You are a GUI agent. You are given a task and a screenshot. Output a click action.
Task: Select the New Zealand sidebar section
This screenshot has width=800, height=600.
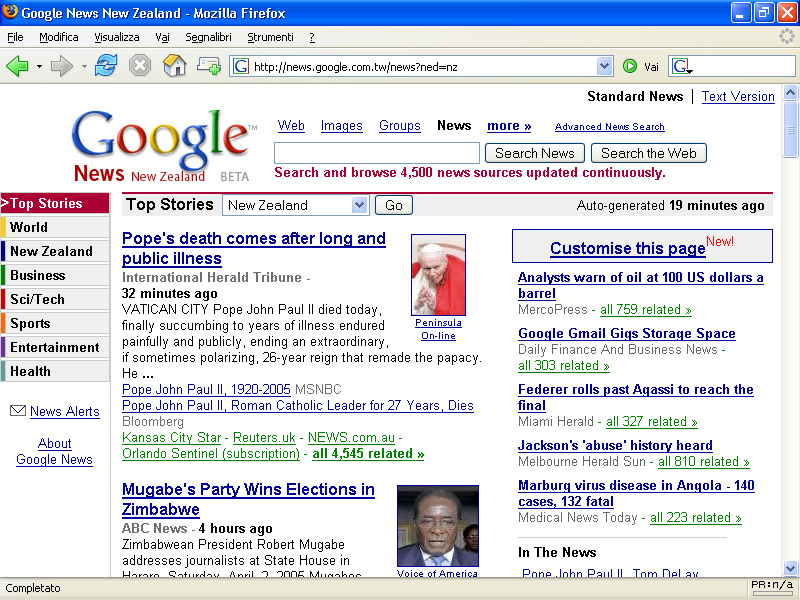[55, 251]
